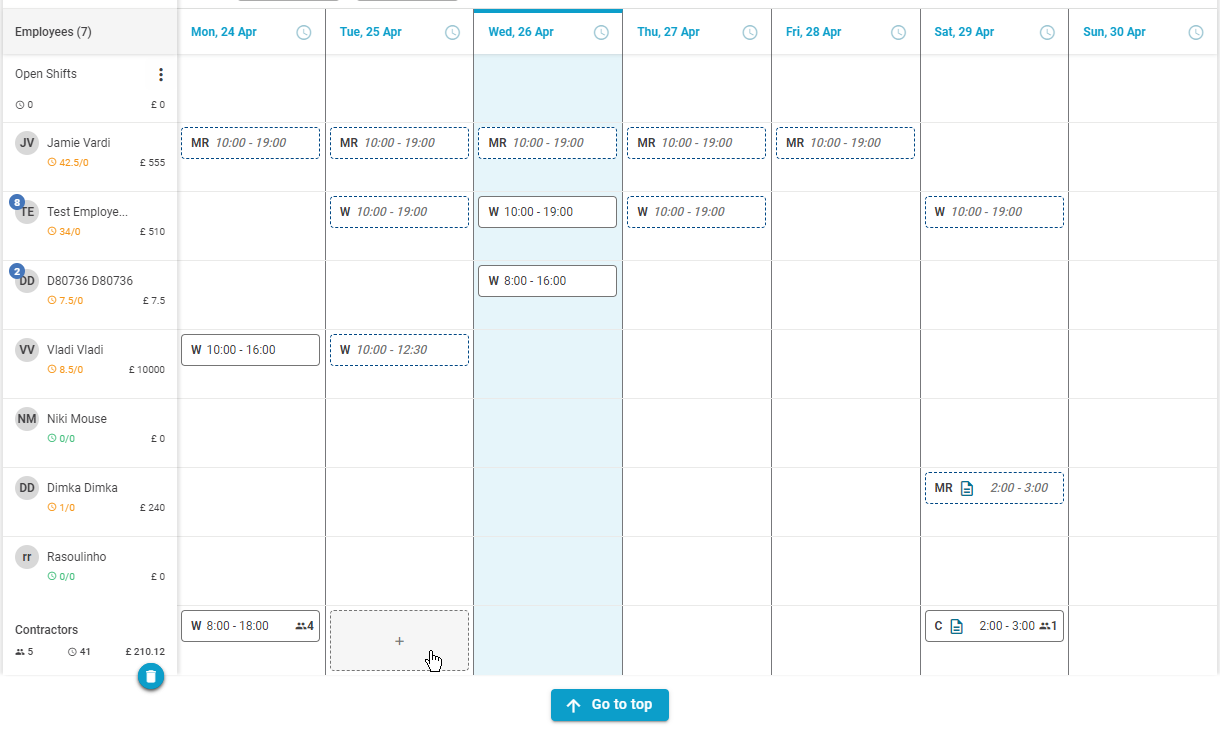Click the blue trash delete icon
1220x739 pixels.
[151, 677]
